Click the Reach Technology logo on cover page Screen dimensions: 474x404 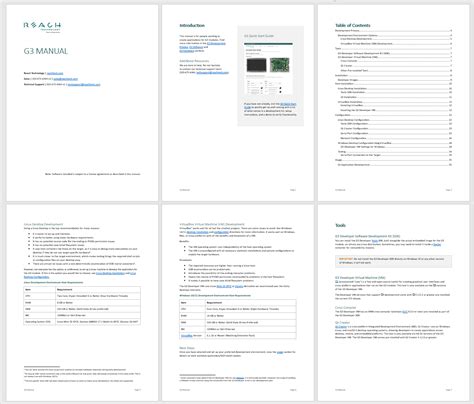pos(42,27)
